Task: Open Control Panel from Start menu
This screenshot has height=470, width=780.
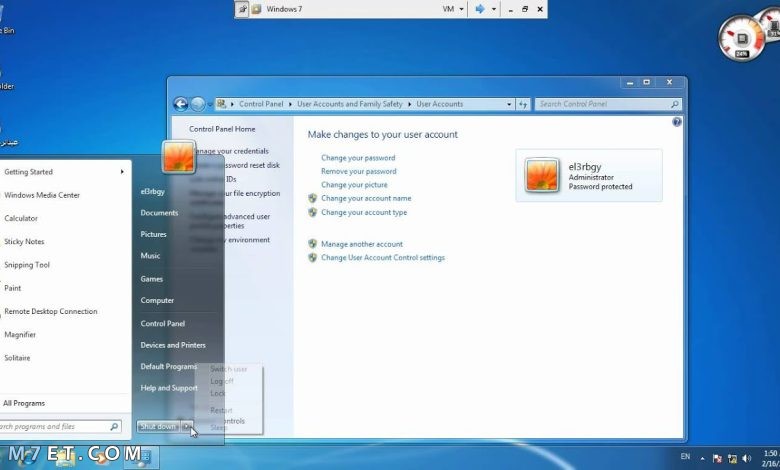Action: coord(163,323)
